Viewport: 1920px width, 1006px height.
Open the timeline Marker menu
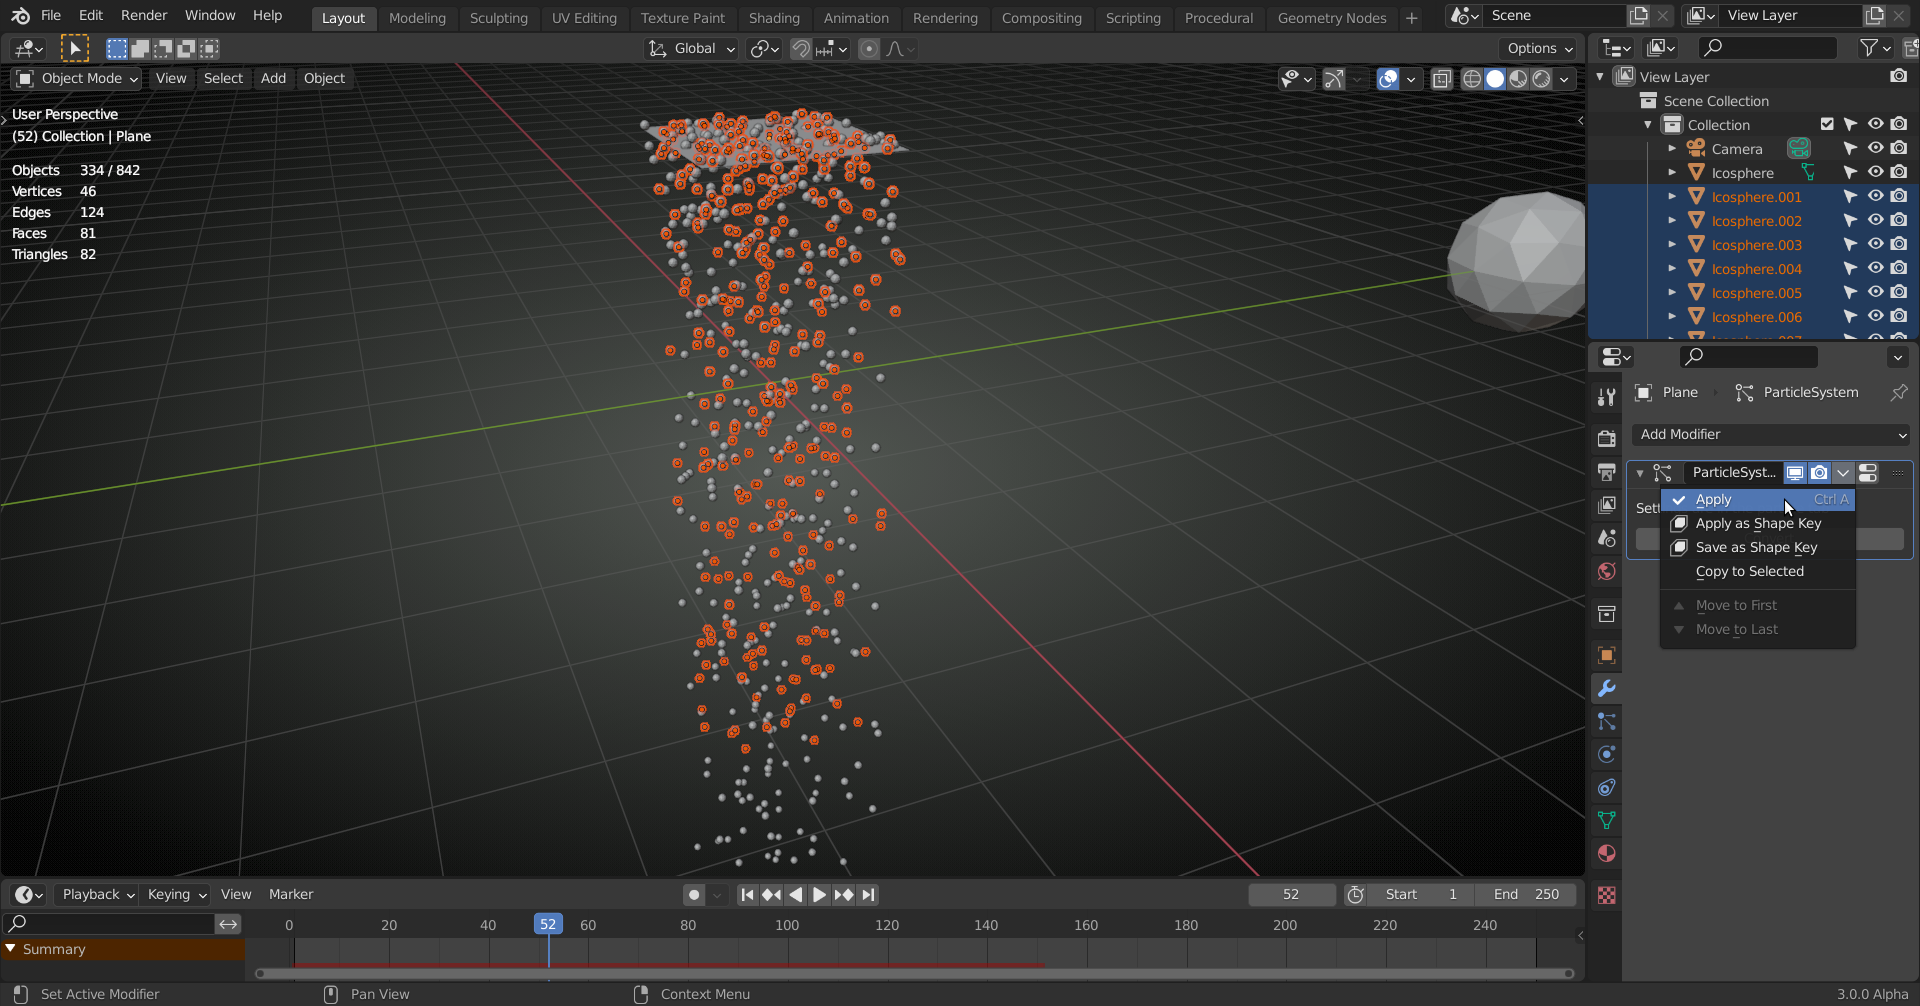pyautogui.click(x=291, y=895)
